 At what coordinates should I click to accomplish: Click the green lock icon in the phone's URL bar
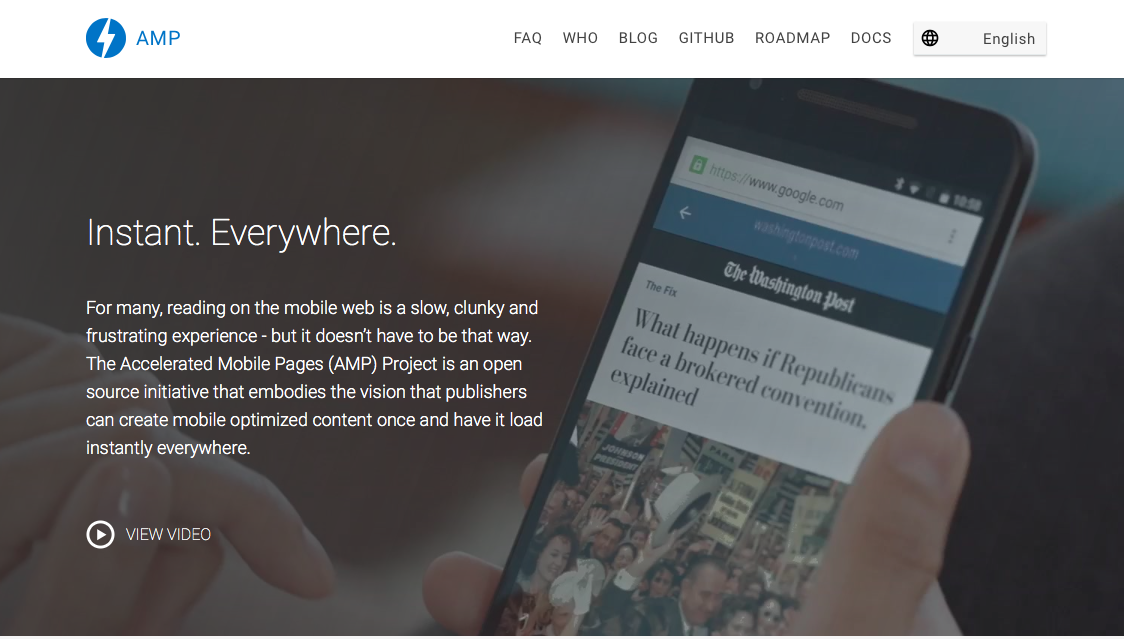697,165
